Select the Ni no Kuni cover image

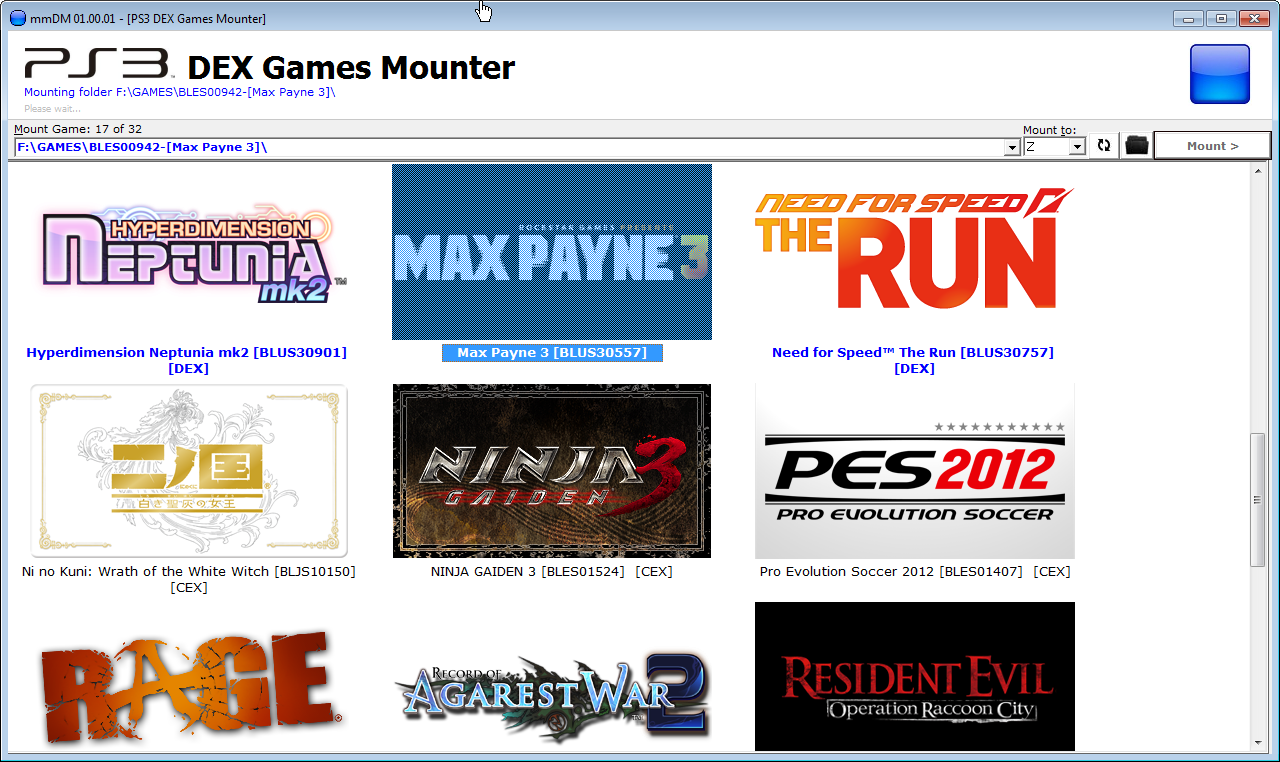189,471
